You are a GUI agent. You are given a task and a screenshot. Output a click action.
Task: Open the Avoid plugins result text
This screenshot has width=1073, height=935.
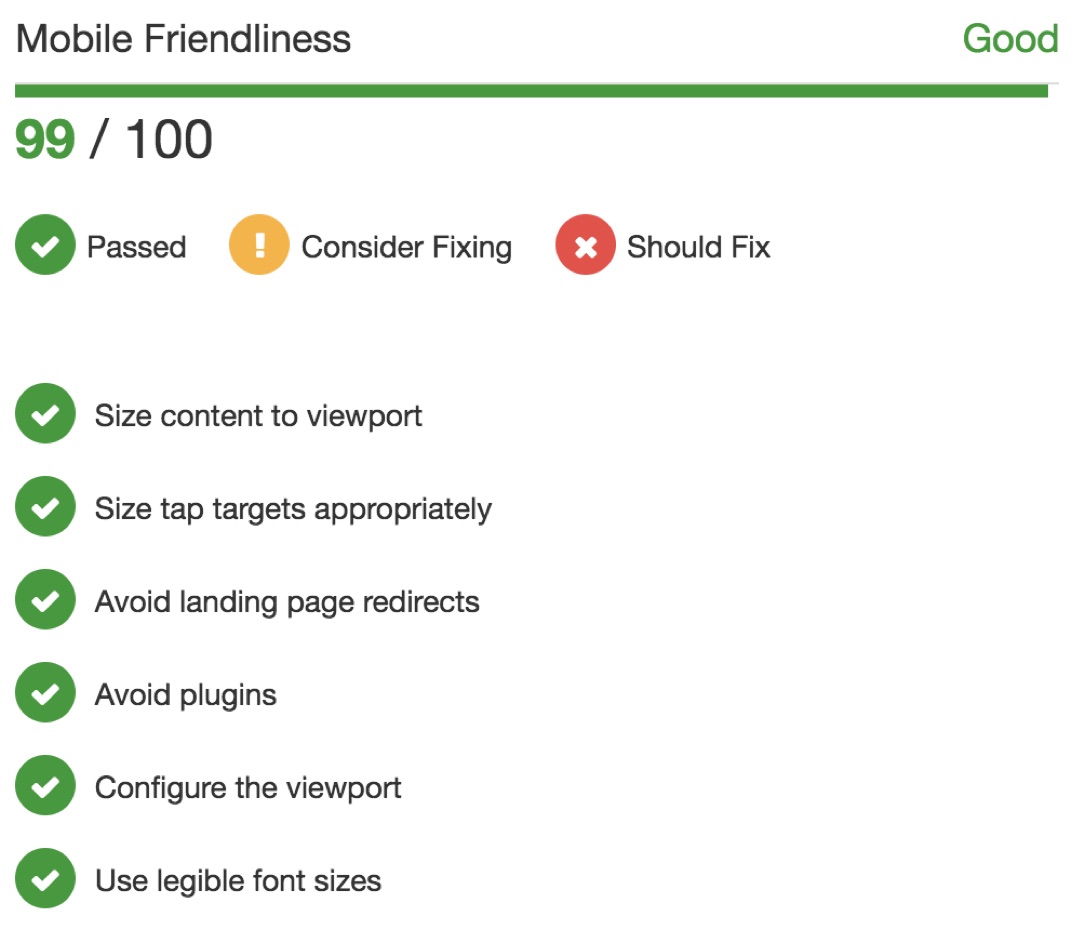click(185, 696)
